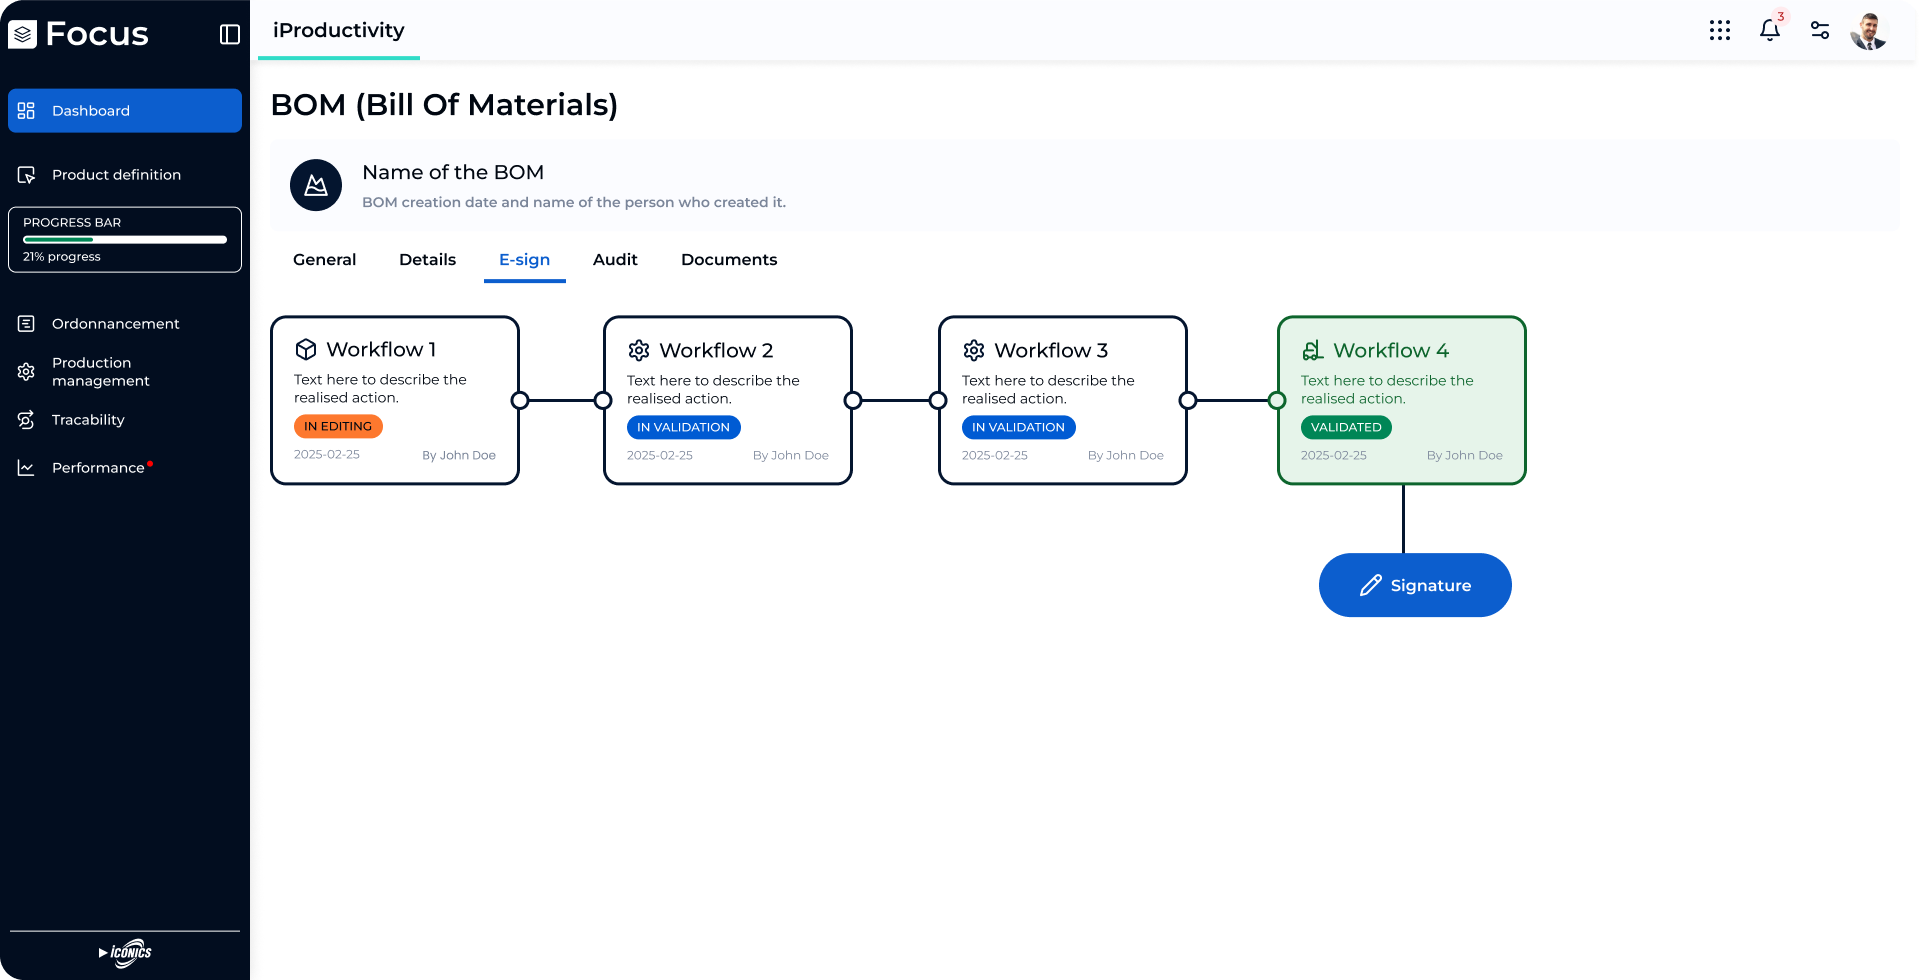
Task: Click Workflow 2 IN VALIDATION badge
Action: click(x=684, y=427)
